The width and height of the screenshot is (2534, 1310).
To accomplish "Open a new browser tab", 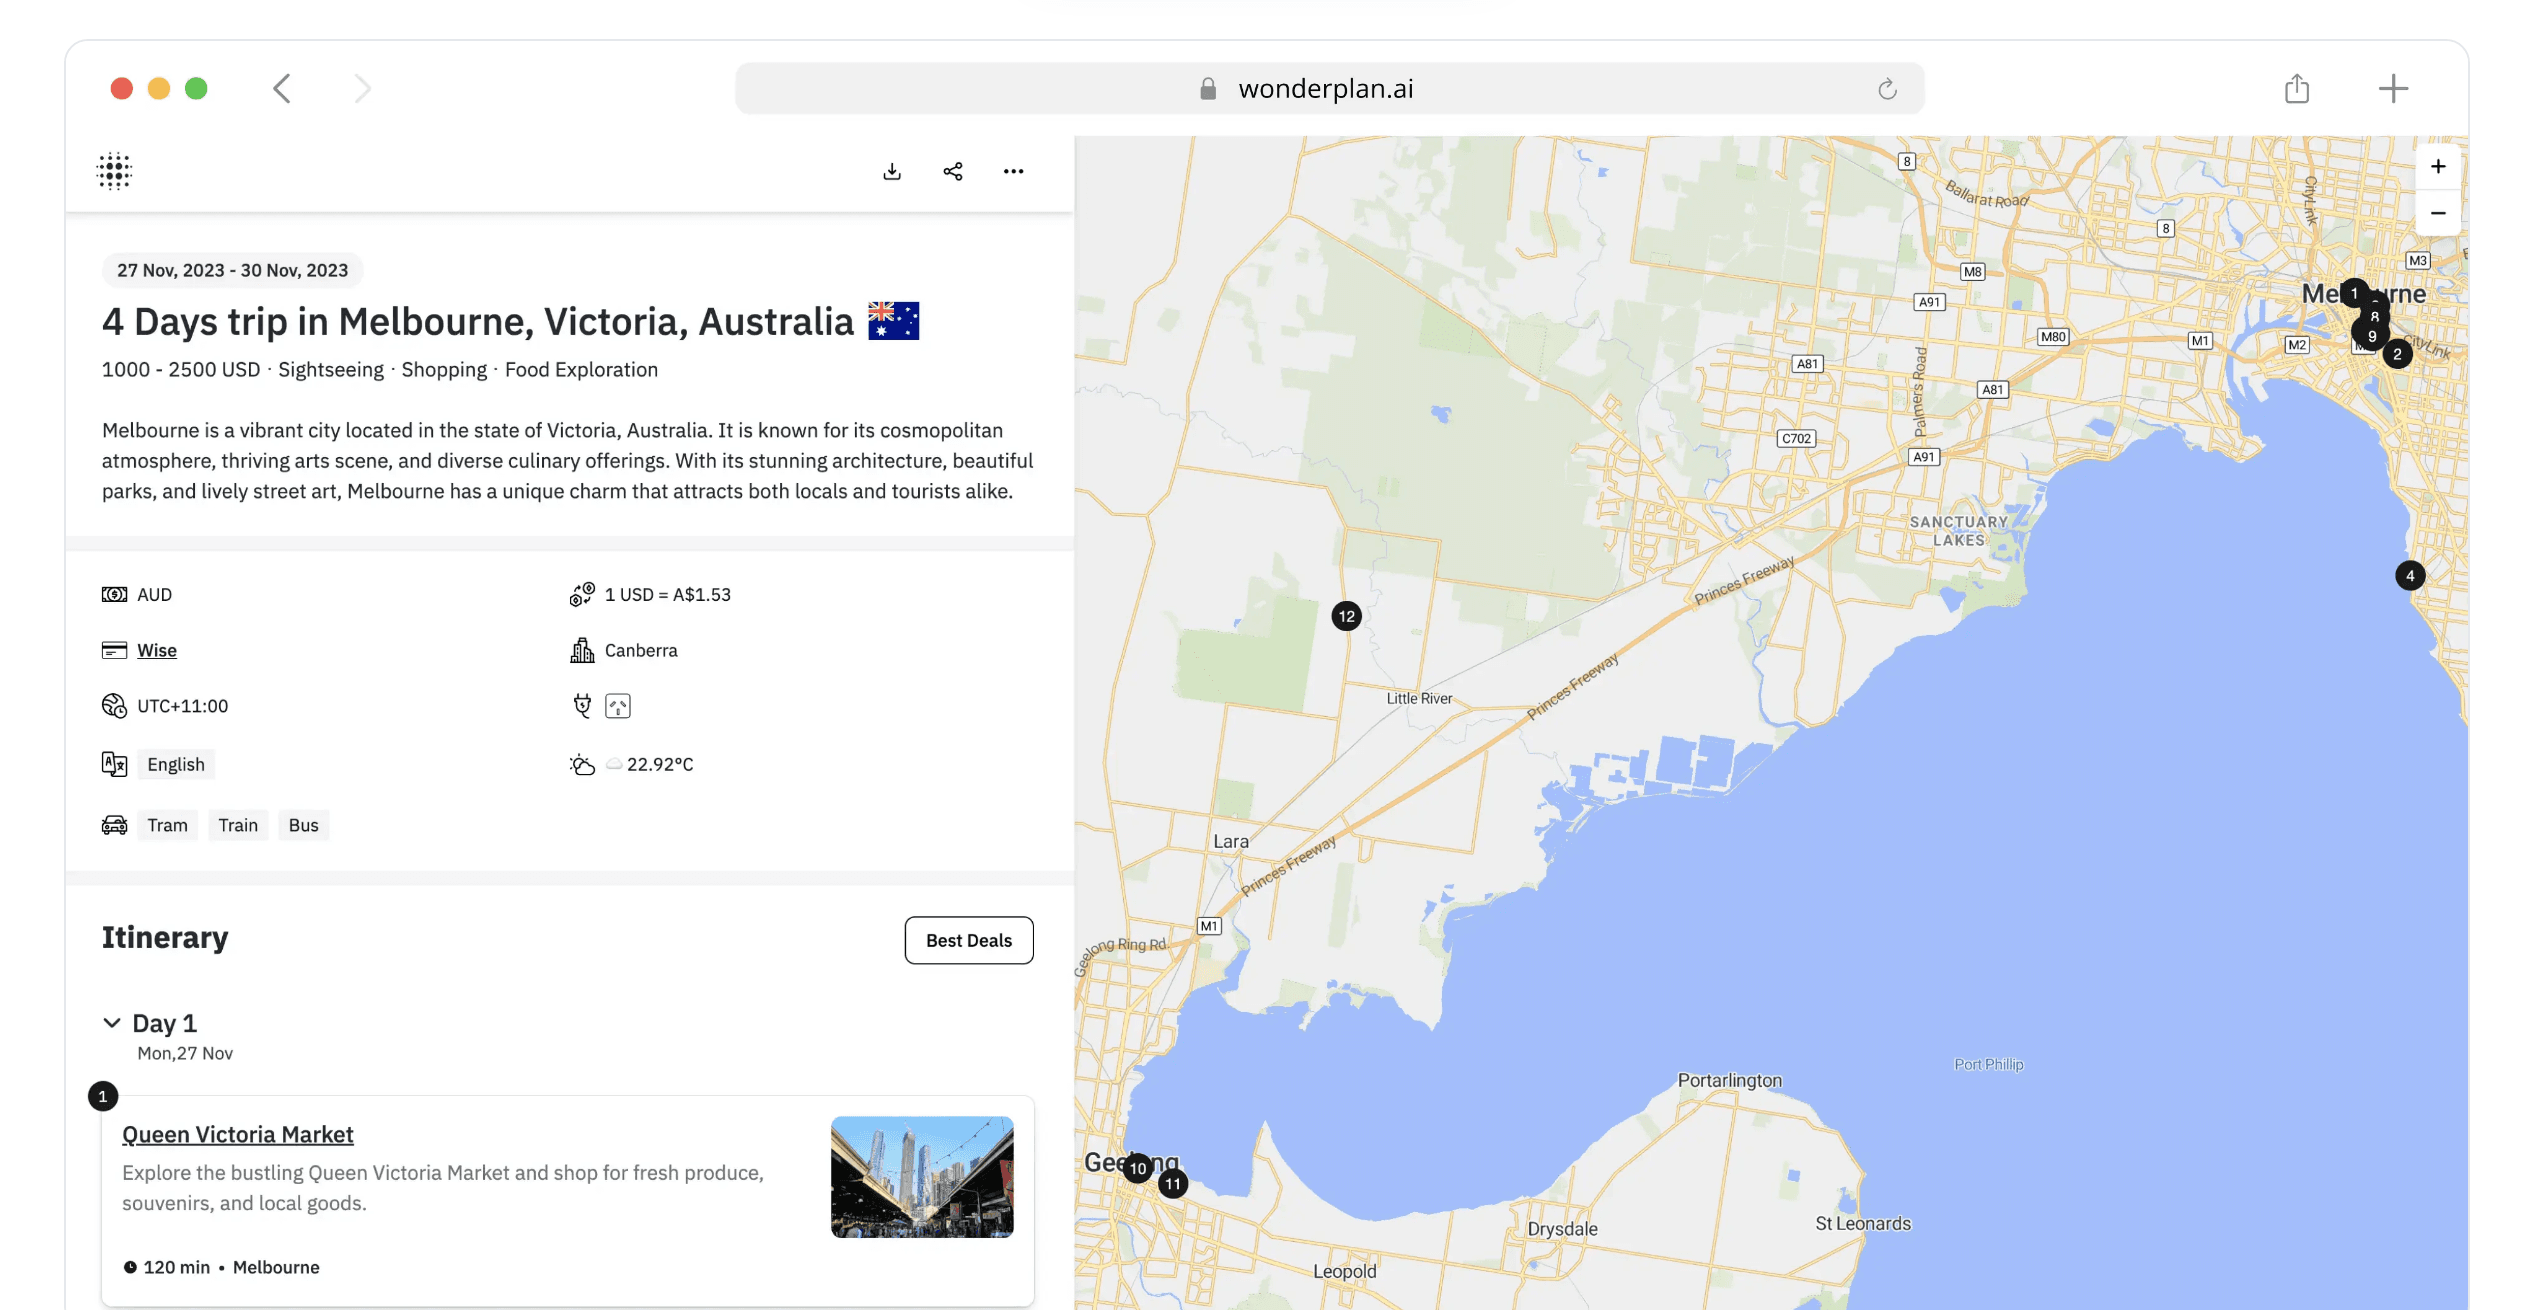I will click(x=2392, y=89).
